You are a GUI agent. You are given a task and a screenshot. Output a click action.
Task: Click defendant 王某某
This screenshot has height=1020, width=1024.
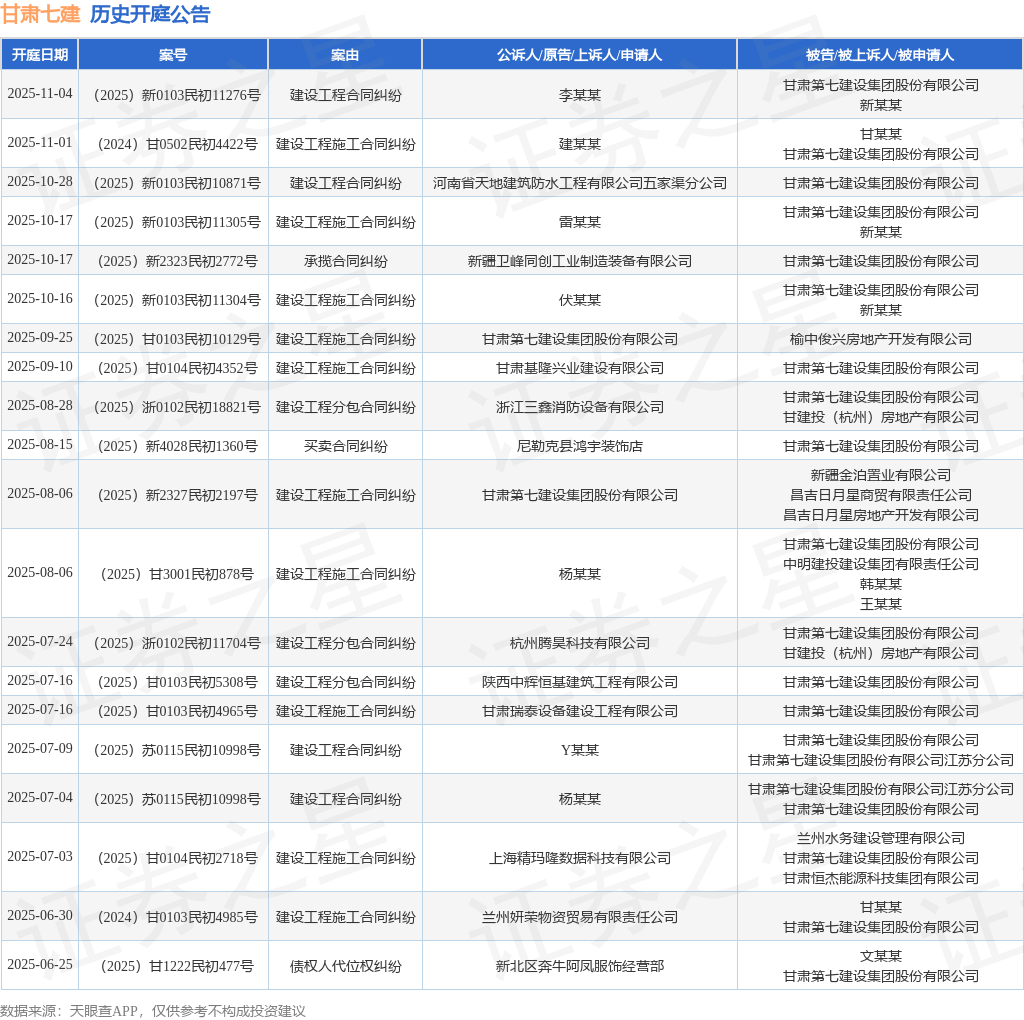tap(880, 604)
